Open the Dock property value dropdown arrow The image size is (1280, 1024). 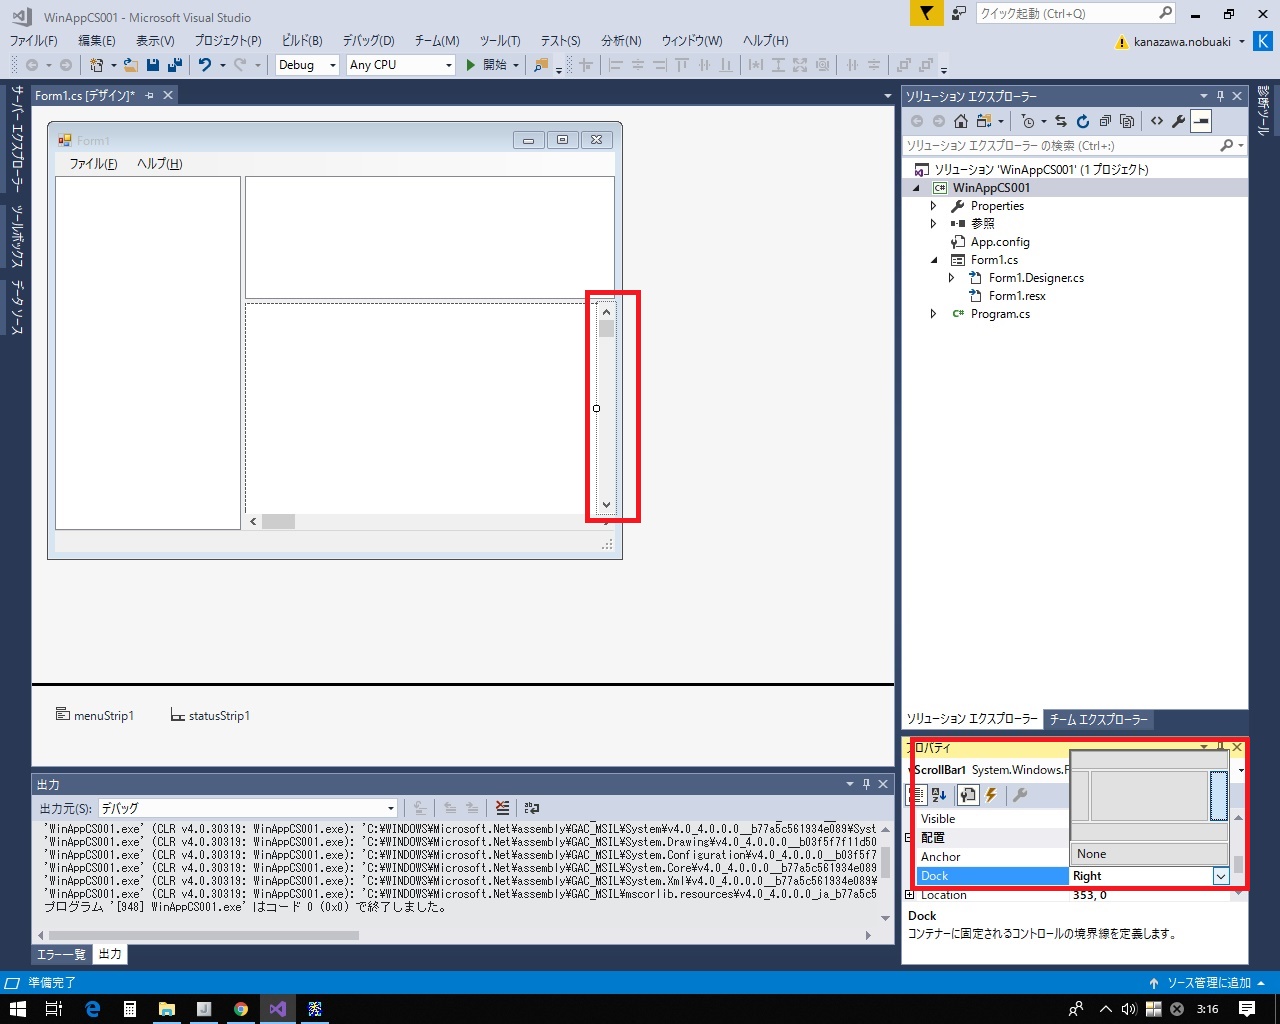1221,876
